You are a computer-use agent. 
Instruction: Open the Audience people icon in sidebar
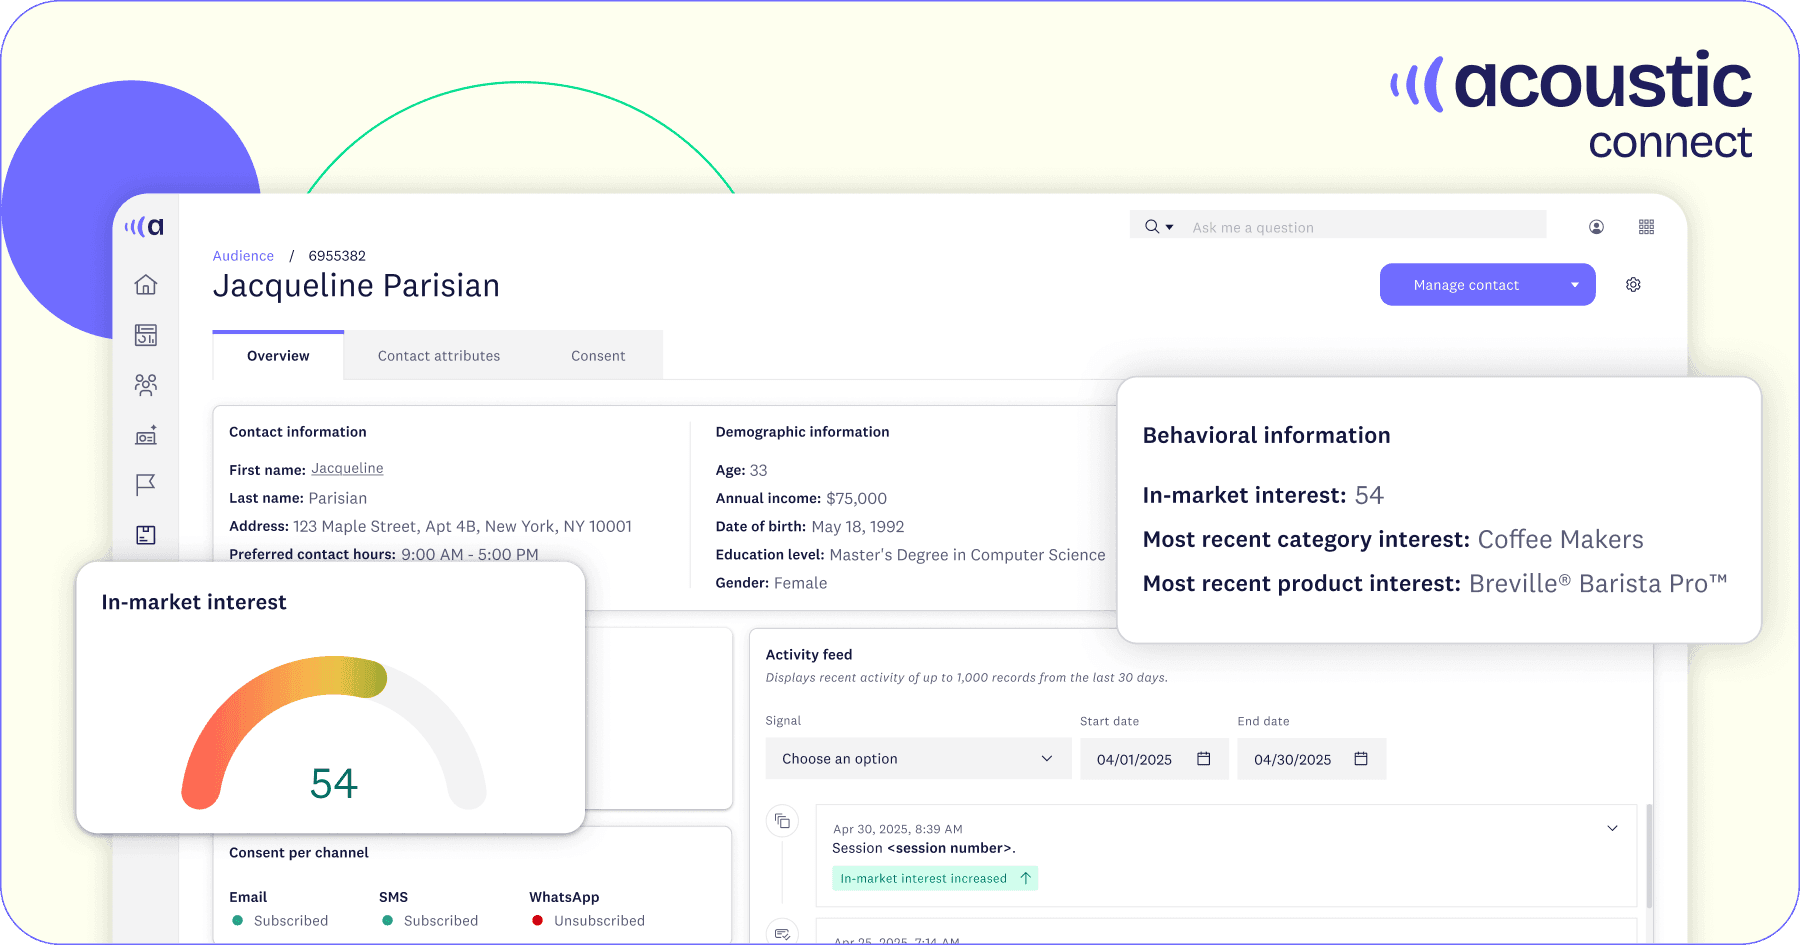pos(146,385)
